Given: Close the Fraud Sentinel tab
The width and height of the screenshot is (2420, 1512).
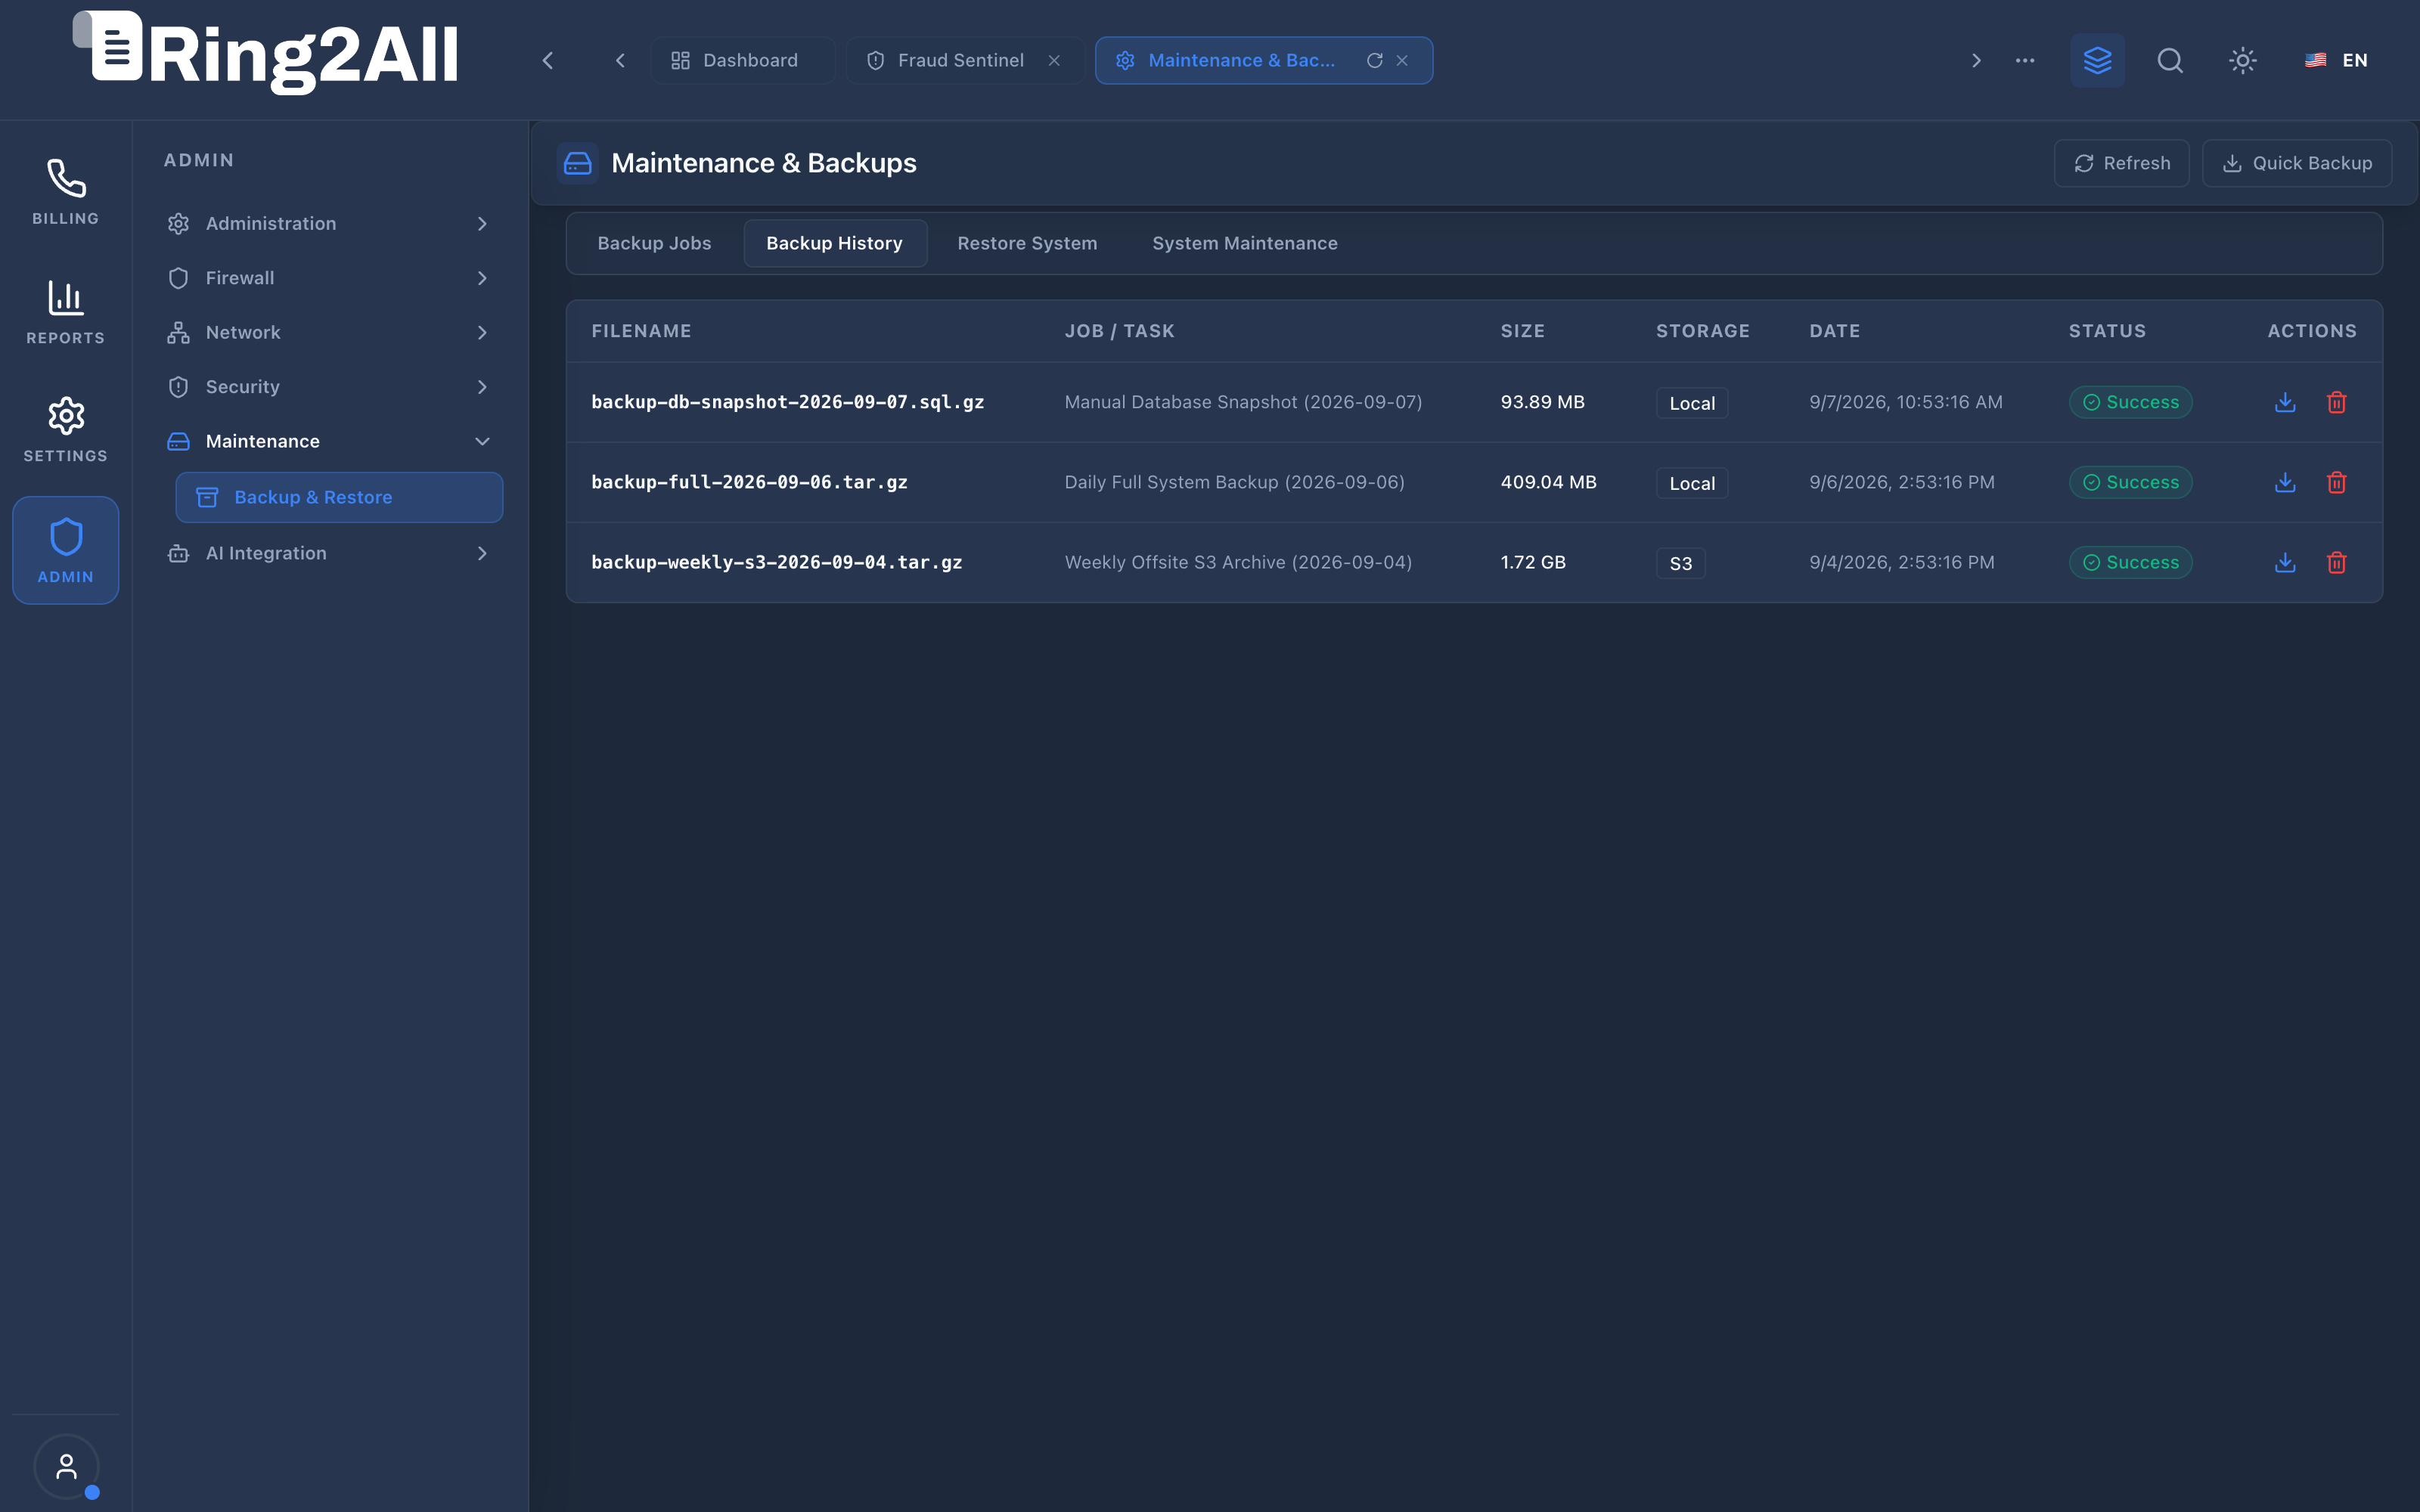Looking at the screenshot, I should click(x=1054, y=60).
